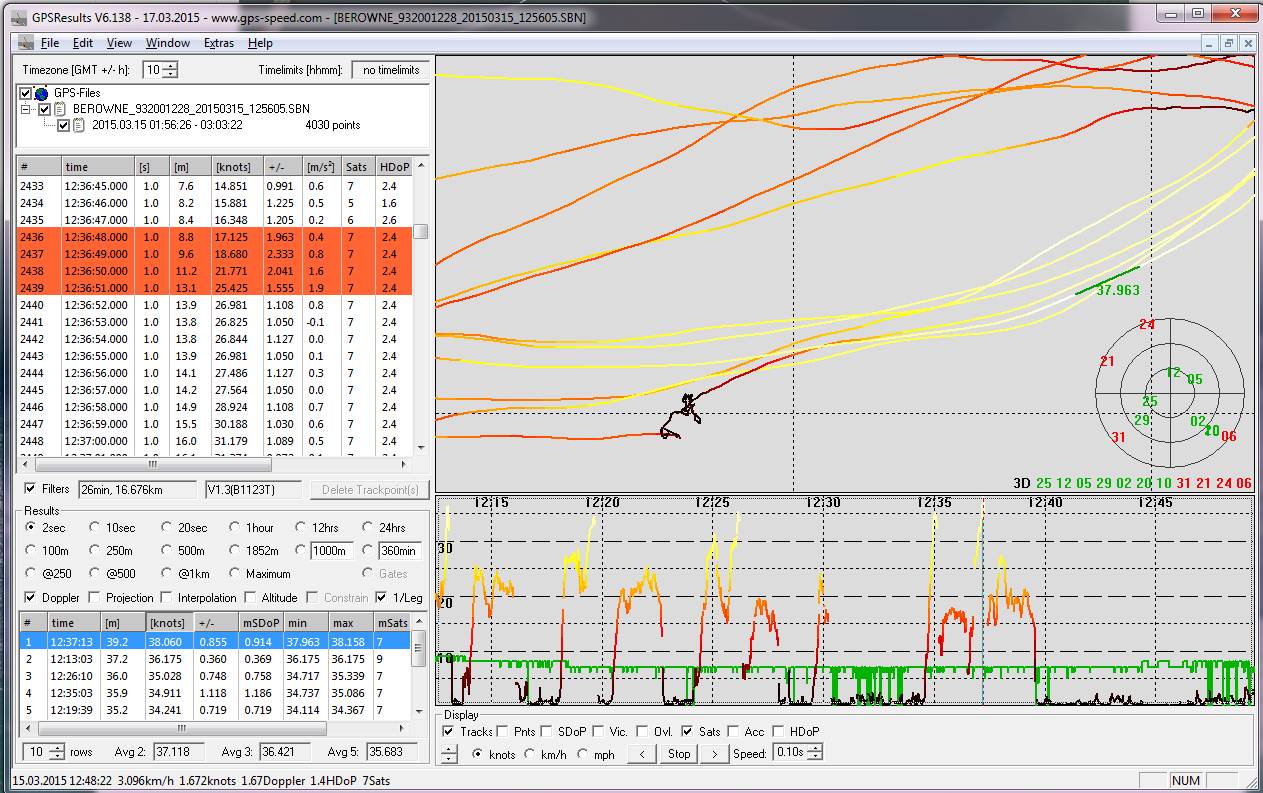The image size is (1263, 793).
Task: Open the View menu
Action: pyautogui.click(x=119, y=43)
